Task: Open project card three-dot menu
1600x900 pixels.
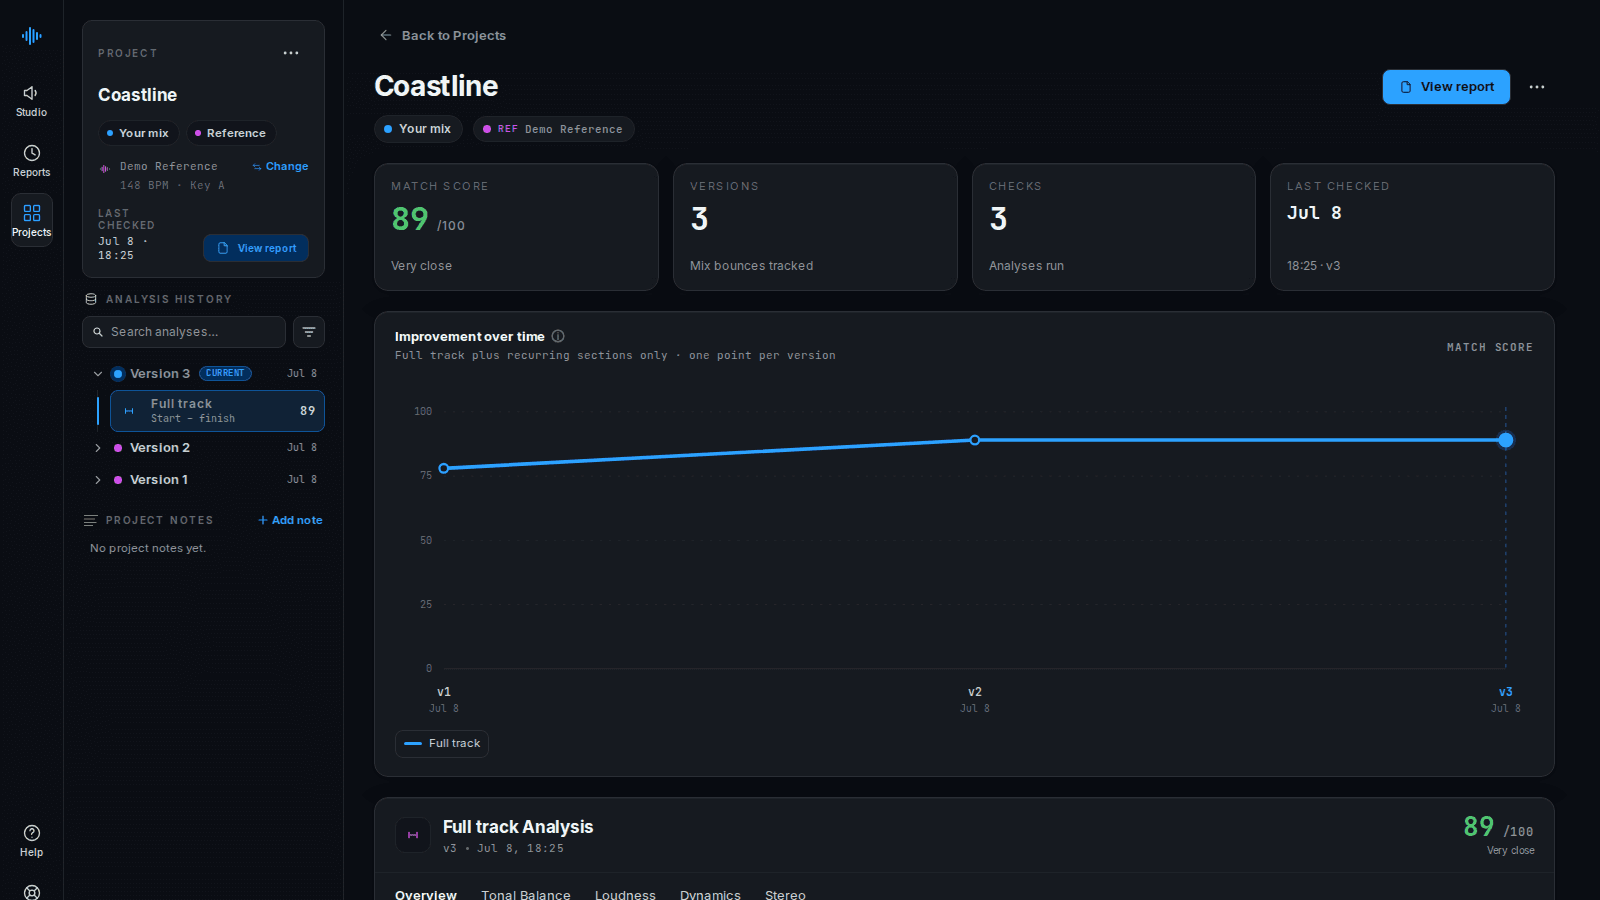Action: tap(291, 53)
